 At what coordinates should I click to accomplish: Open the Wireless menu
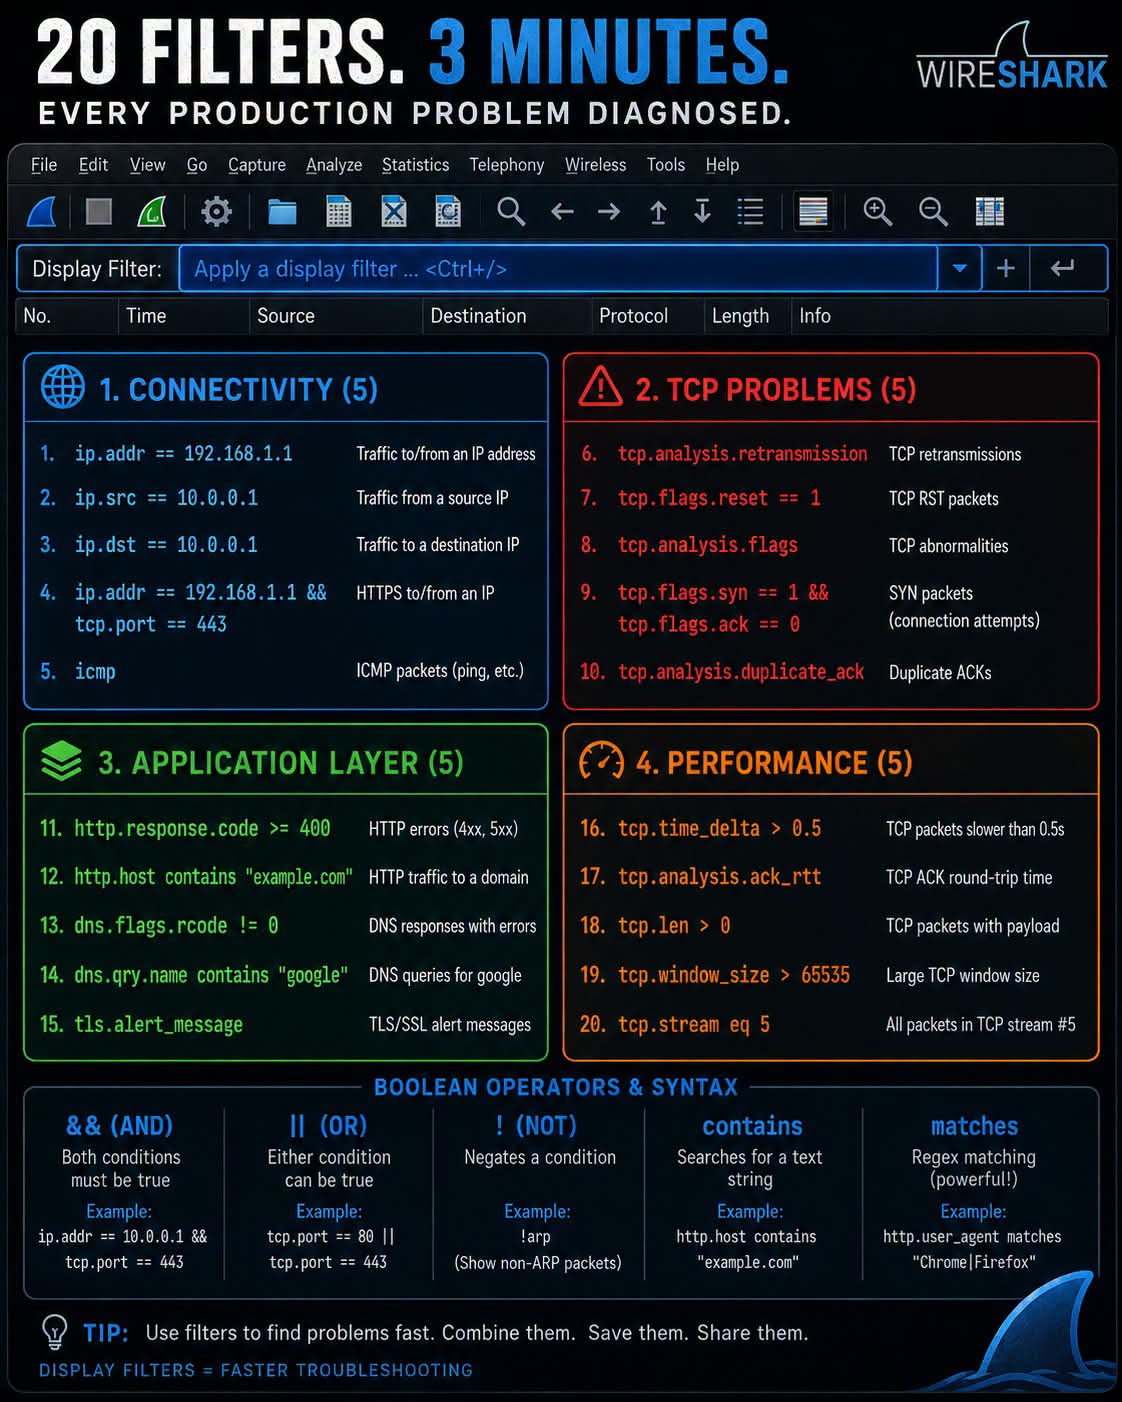tap(595, 165)
